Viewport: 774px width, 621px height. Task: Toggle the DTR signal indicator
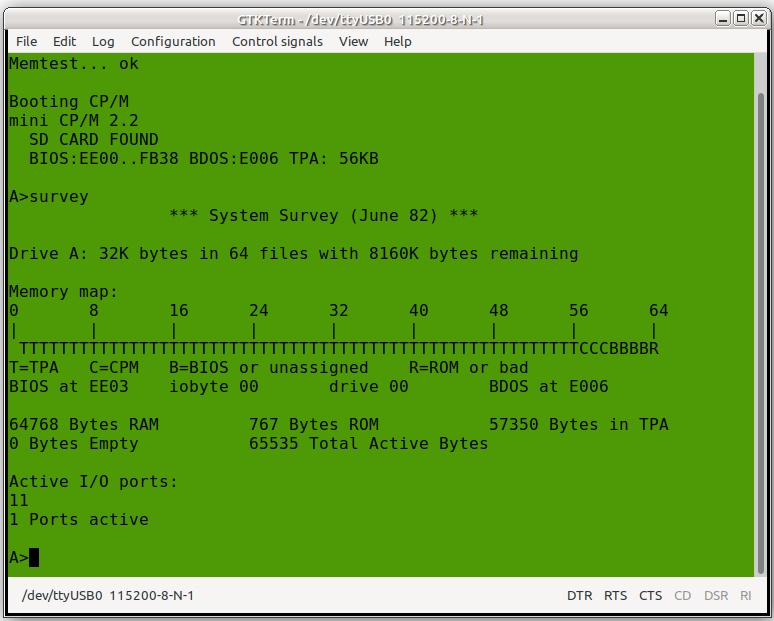tap(580, 595)
